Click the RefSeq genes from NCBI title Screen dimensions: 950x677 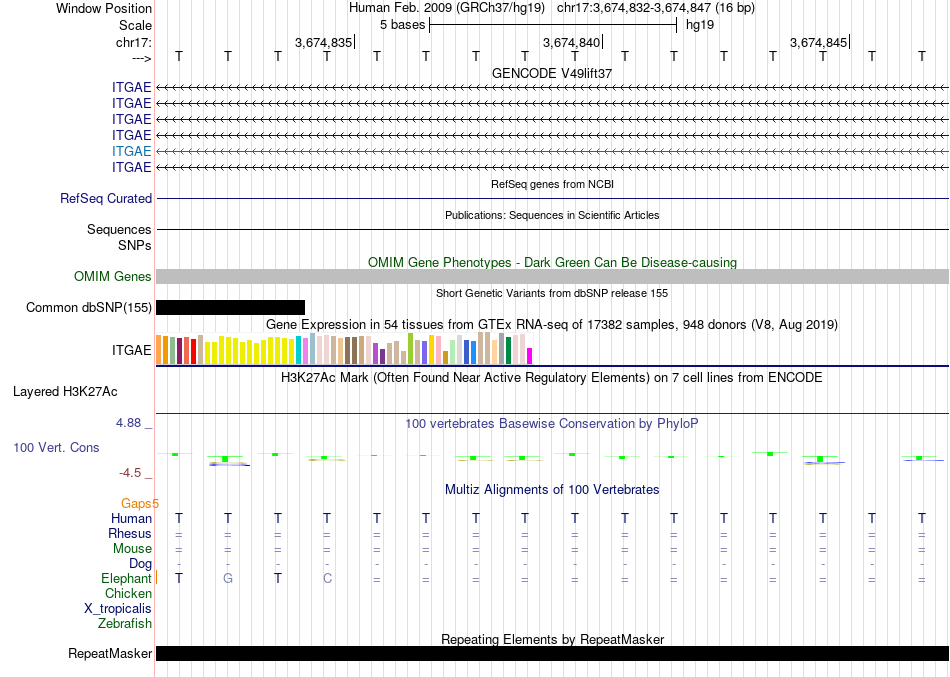pyautogui.click(x=552, y=184)
